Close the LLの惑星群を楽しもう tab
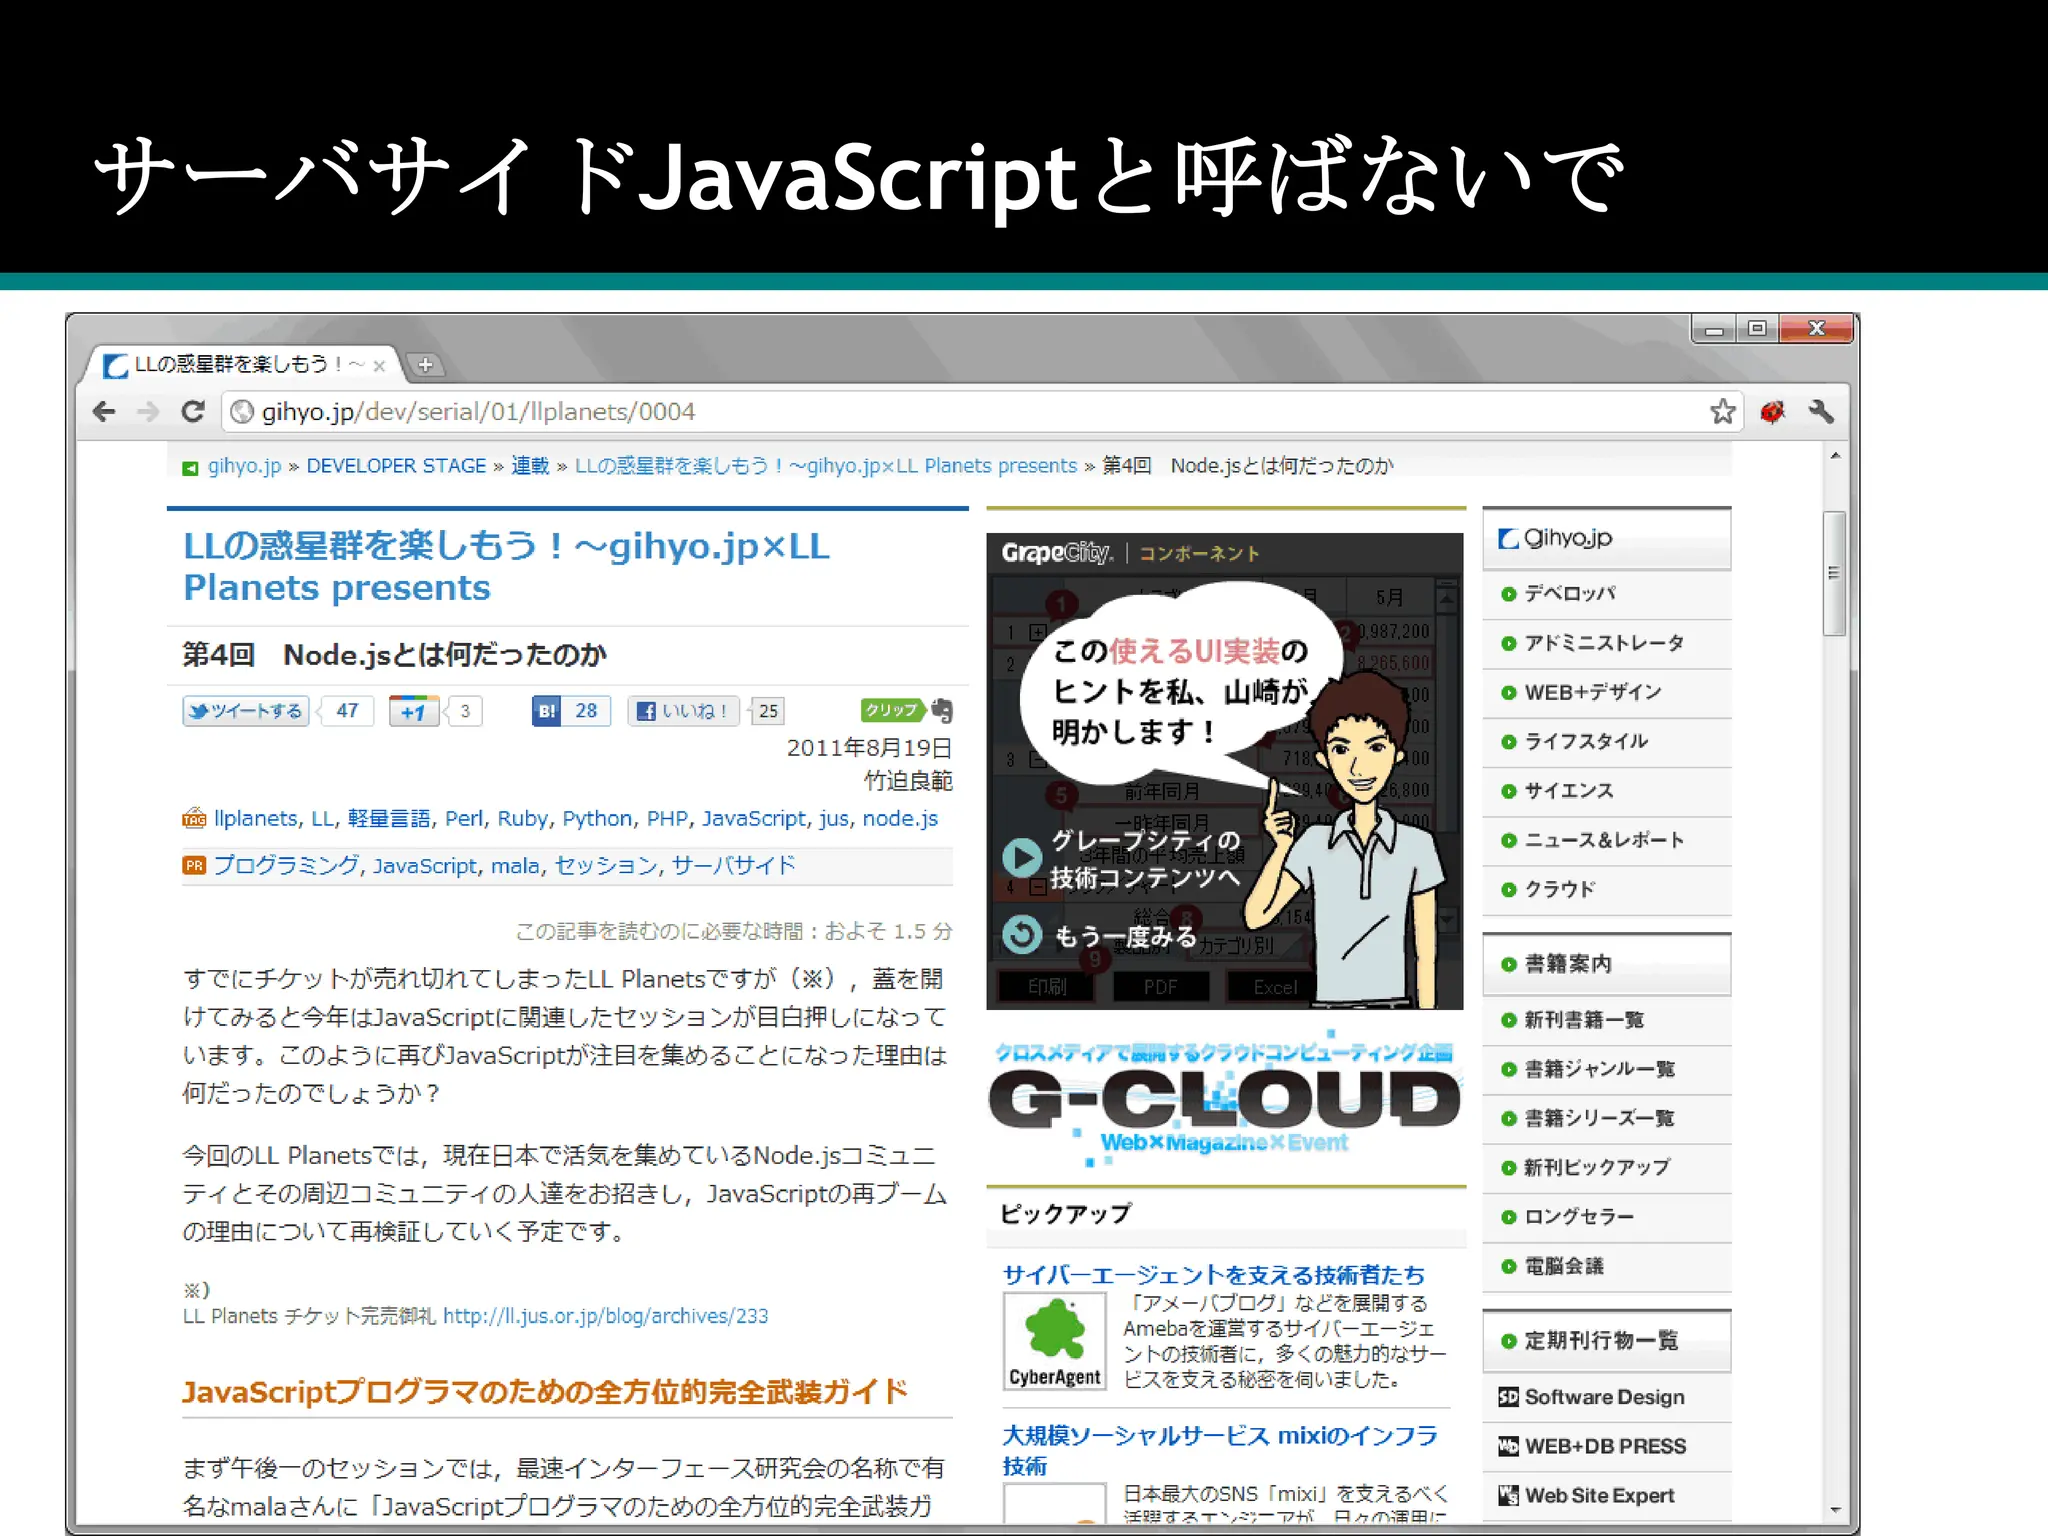The image size is (2048, 1536). coord(379,366)
